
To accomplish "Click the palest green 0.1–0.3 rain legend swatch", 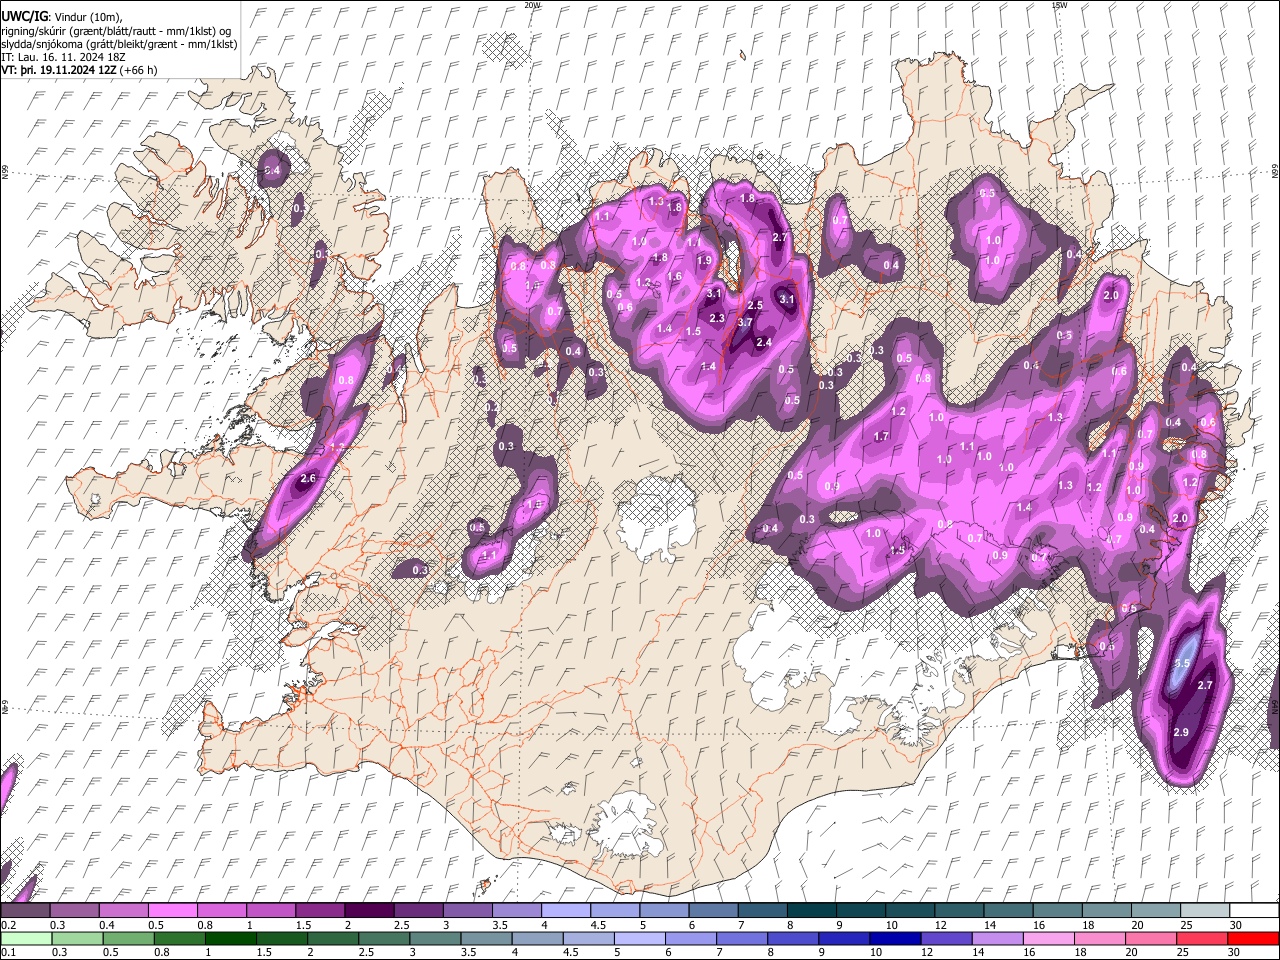I will (26, 938).
